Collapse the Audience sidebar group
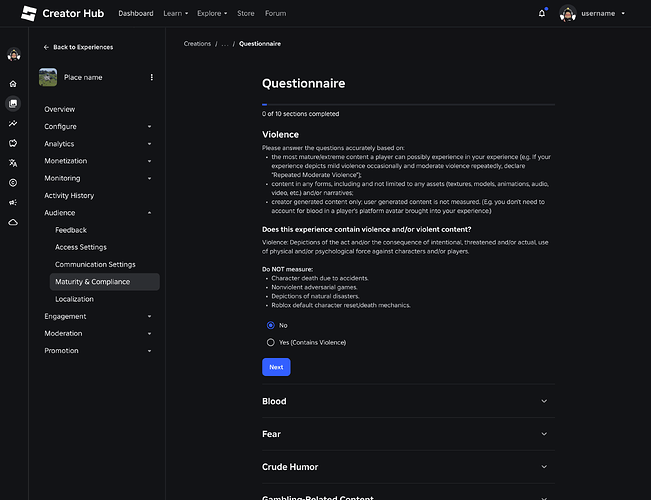This screenshot has width=651, height=500. pos(149,213)
